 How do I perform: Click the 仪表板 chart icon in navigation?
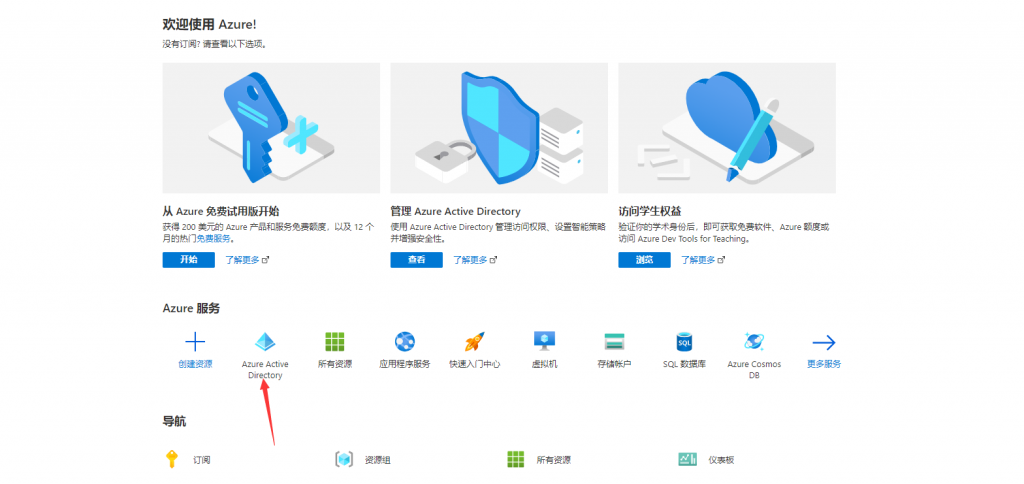click(688, 459)
